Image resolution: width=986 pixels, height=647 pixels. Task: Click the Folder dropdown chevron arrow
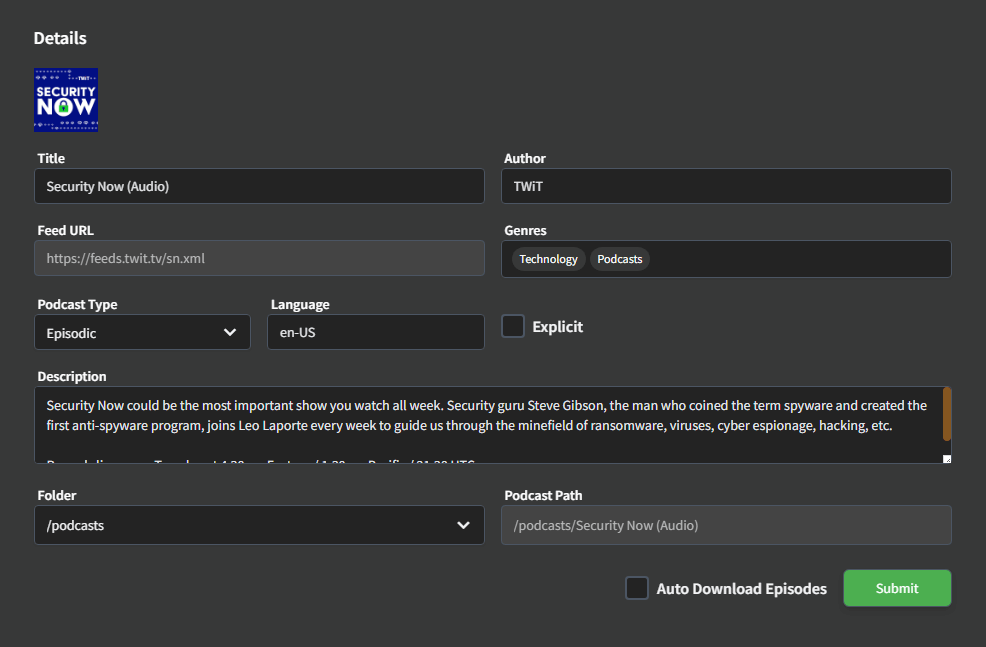(463, 525)
